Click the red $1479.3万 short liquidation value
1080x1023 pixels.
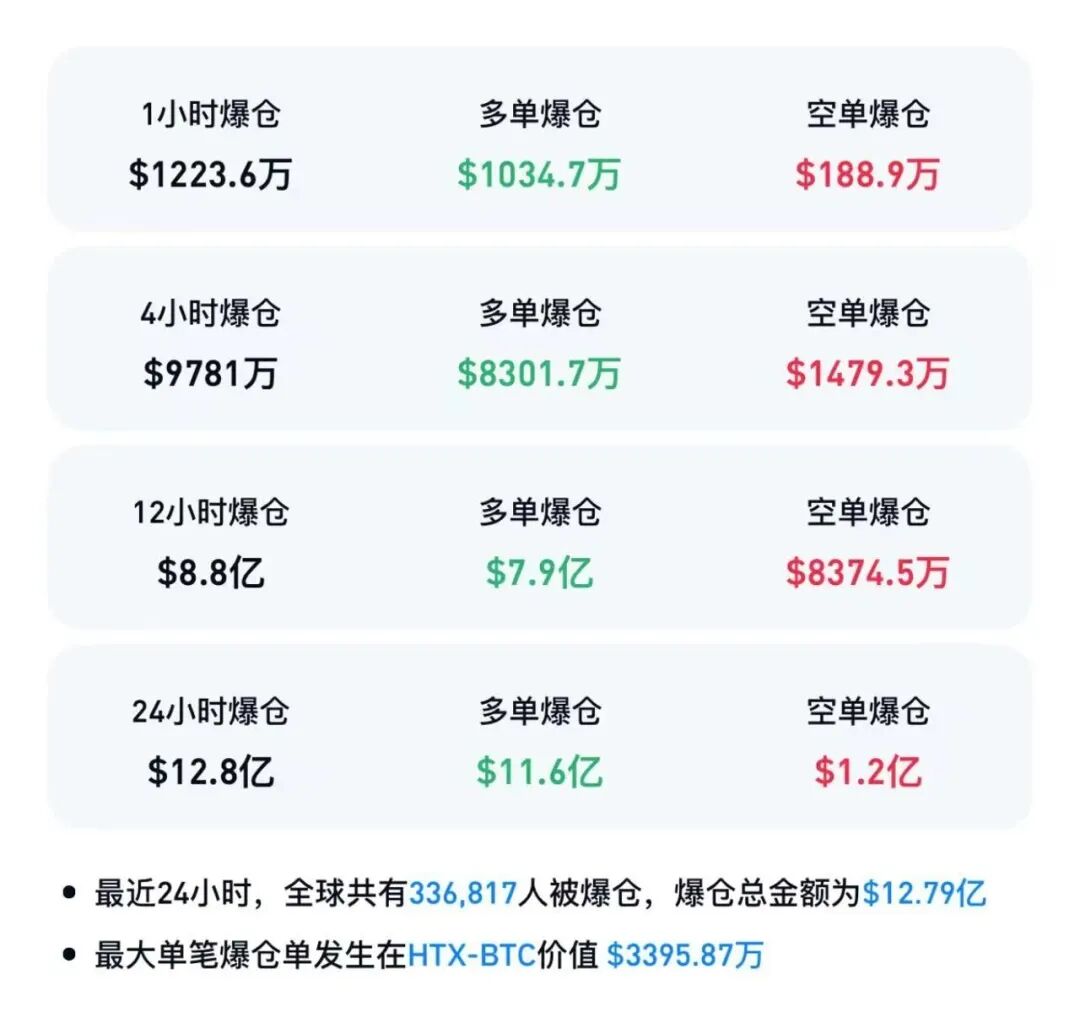coord(867,373)
